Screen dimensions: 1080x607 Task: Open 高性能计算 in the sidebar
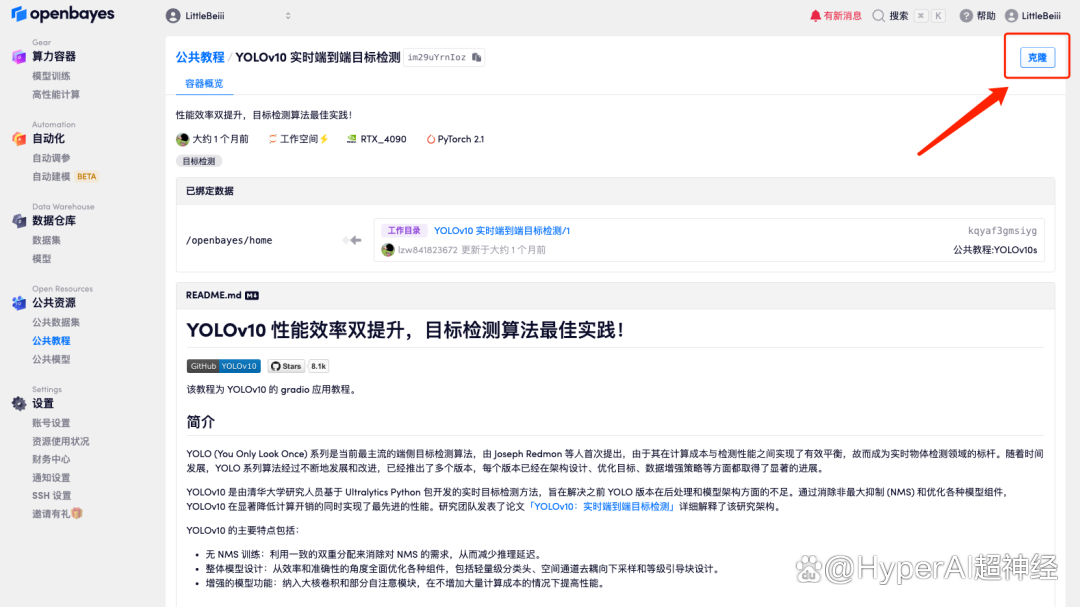[x=56, y=94]
